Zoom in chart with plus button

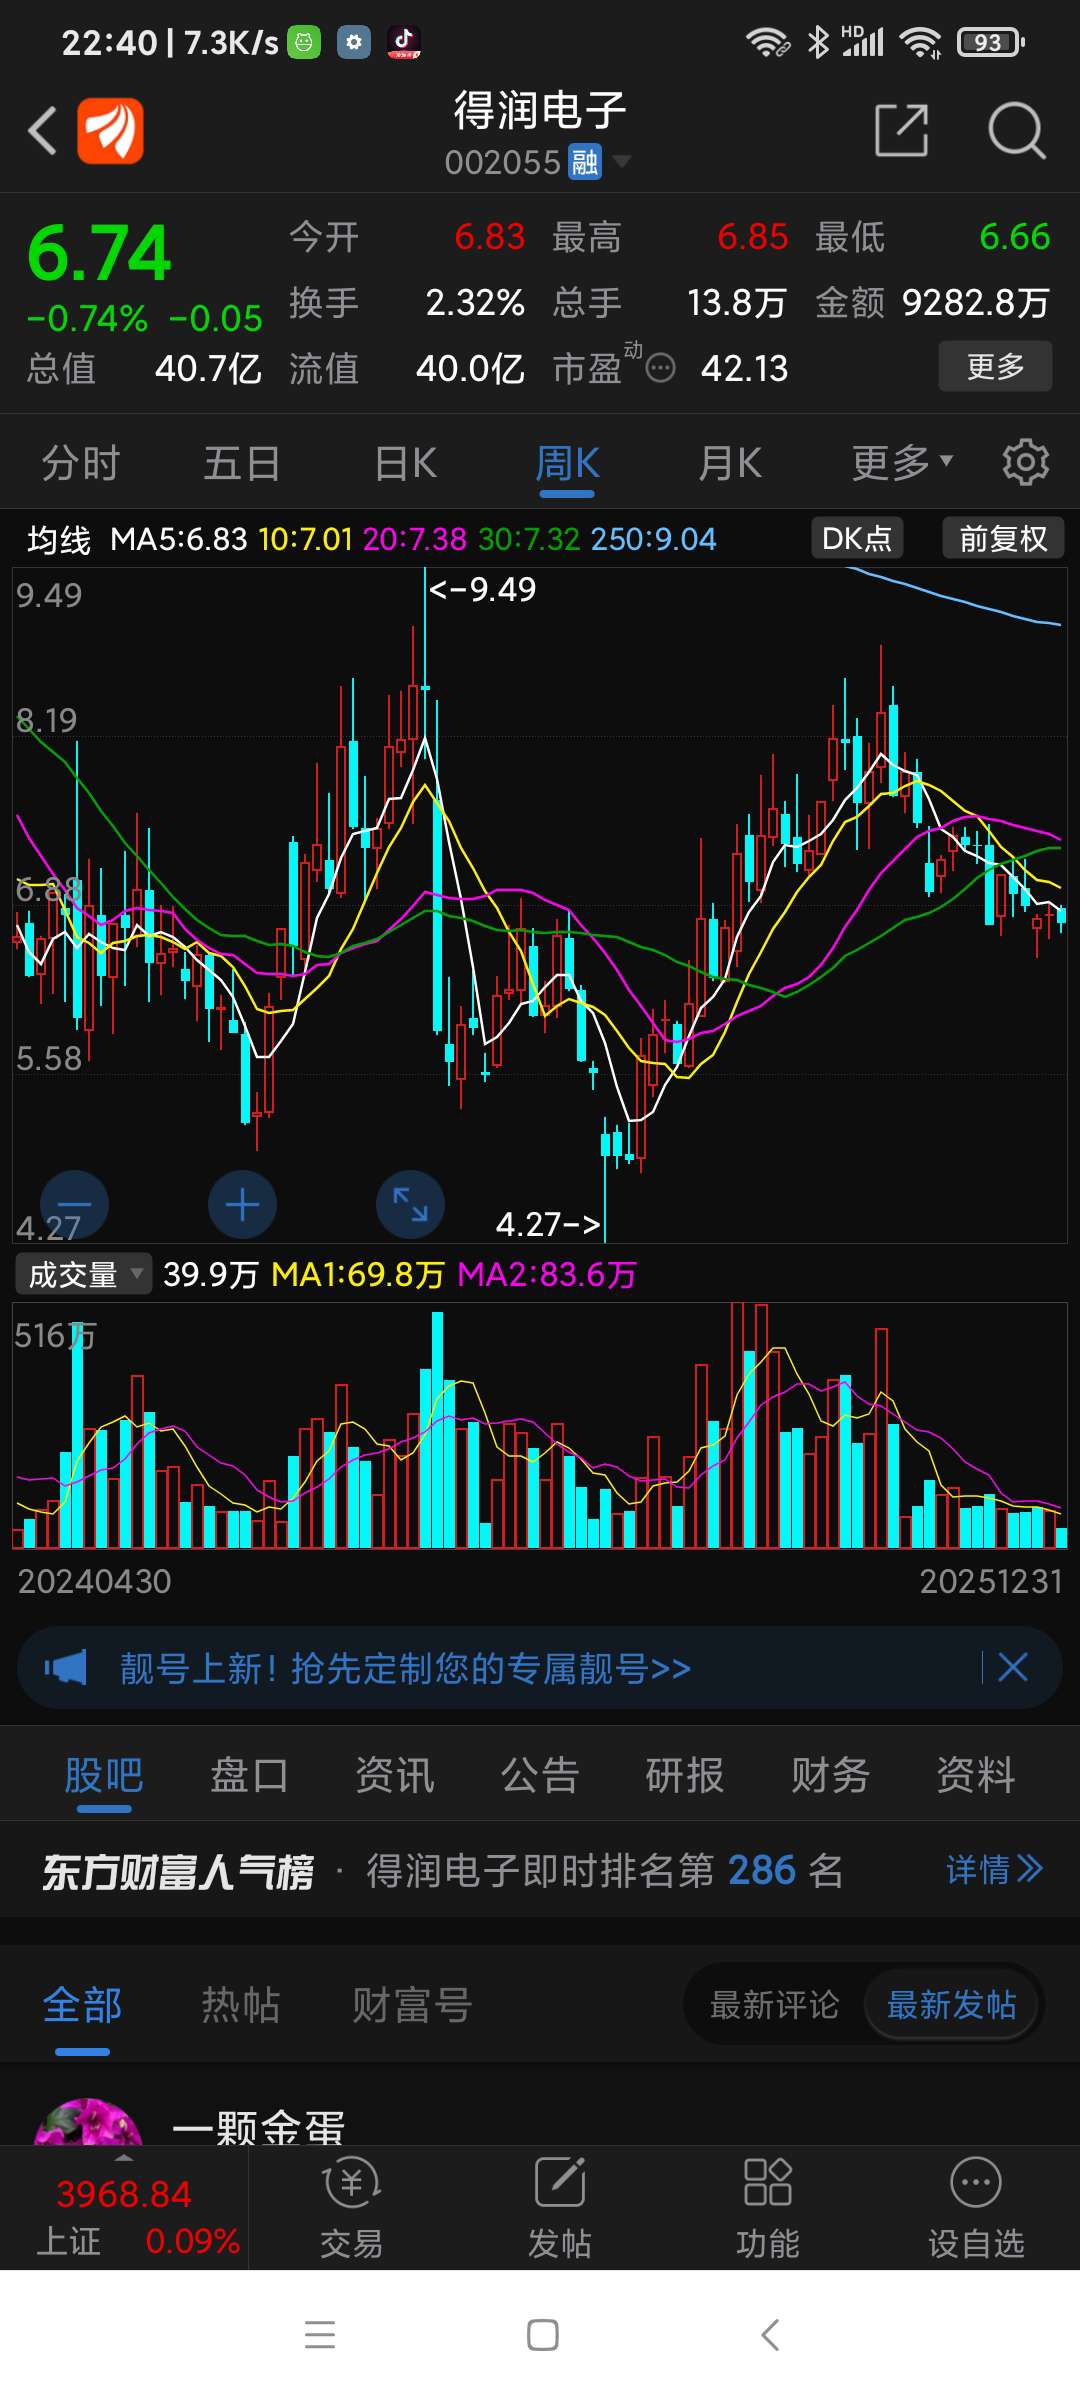[242, 1205]
